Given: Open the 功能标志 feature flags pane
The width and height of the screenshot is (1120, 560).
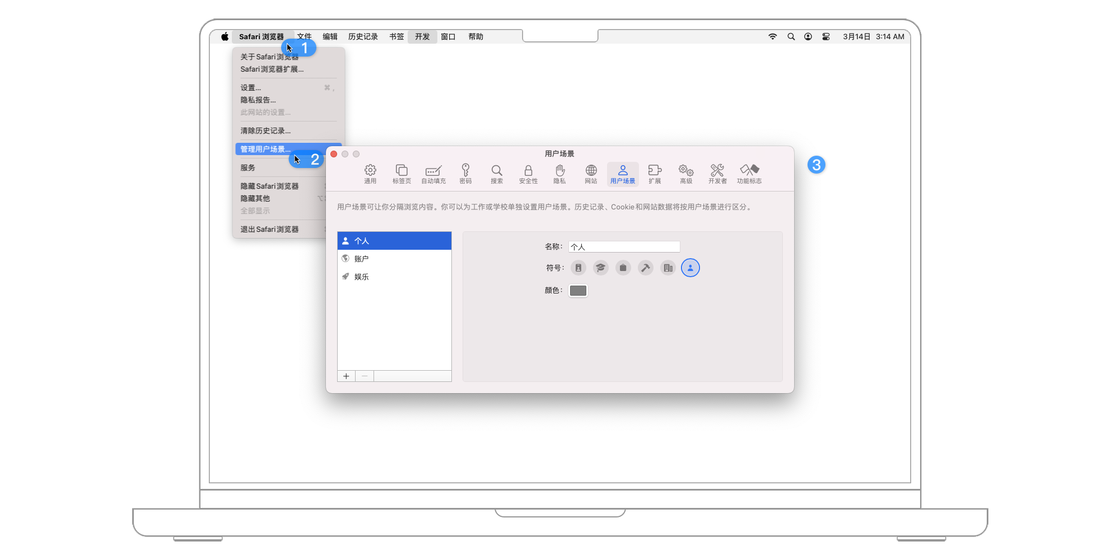Looking at the screenshot, I should [x=749, y=174].
